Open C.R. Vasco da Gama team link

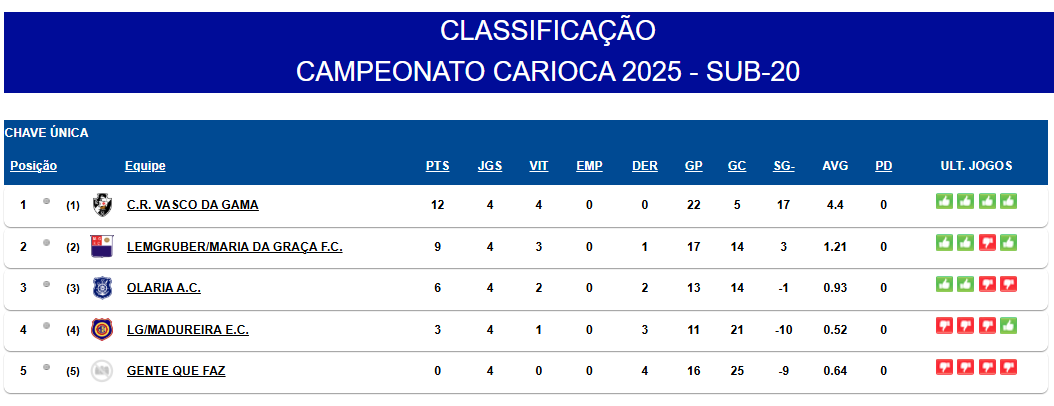click(192, 205)
